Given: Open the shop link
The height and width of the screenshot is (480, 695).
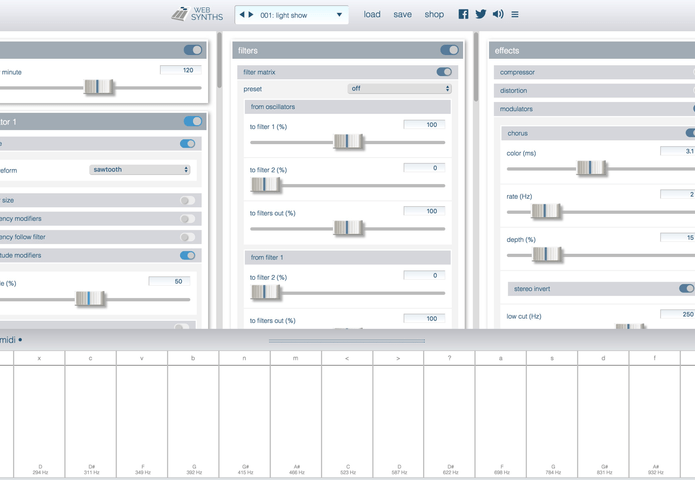Looking at the screenshot, I should [x=434, y=15].
